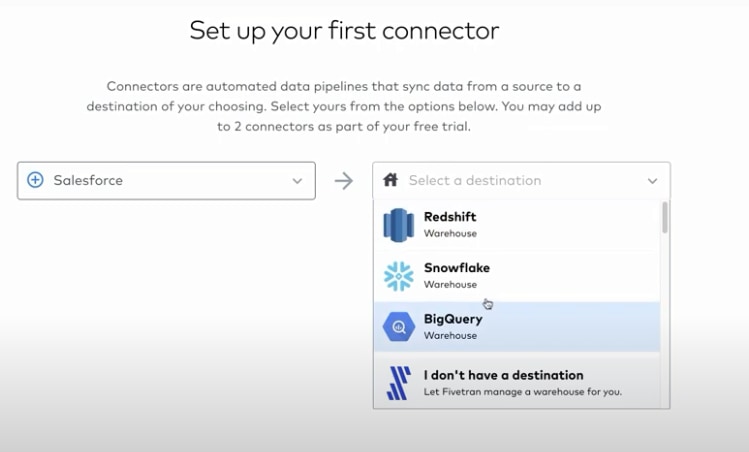Collapse the destination dropdown chevron
749x452 pixels.
(x=653, y=181)
